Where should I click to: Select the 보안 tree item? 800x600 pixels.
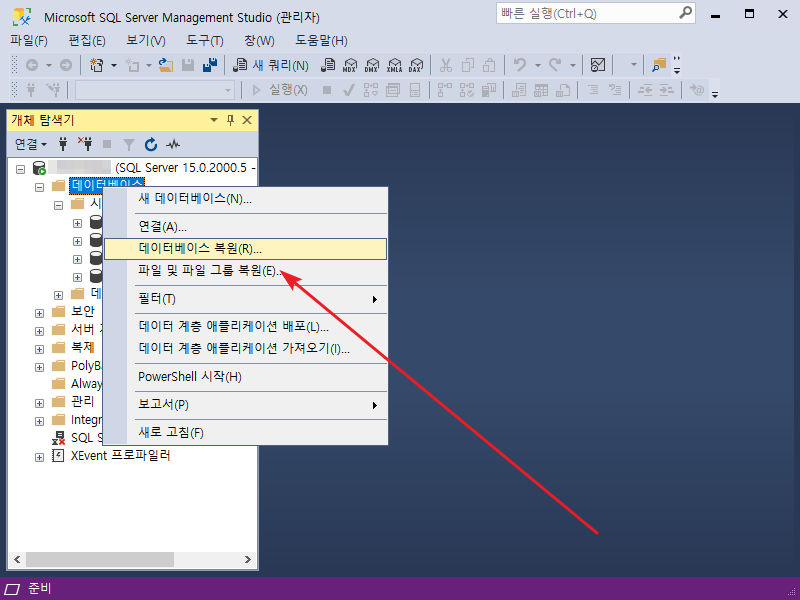coord(83,311)
